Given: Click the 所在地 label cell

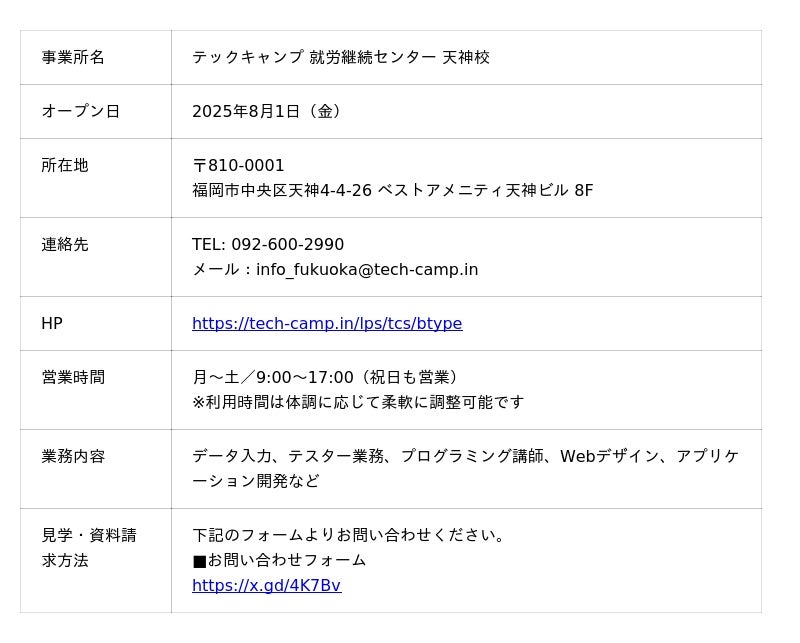Looking at the screenshot, I should click(x=96, y=178).
